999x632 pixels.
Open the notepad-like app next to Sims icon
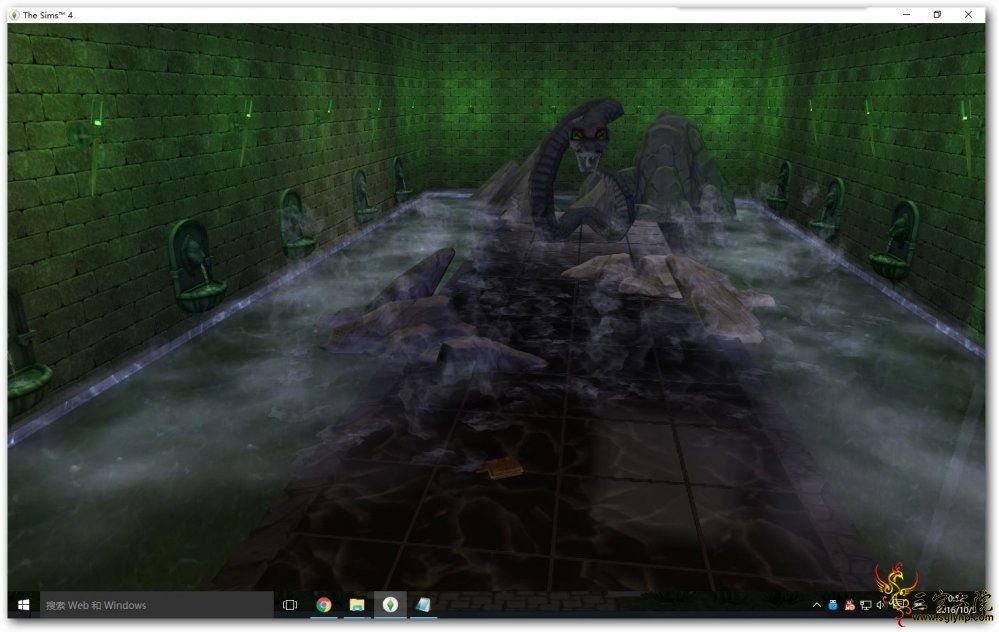click(423, 605)
